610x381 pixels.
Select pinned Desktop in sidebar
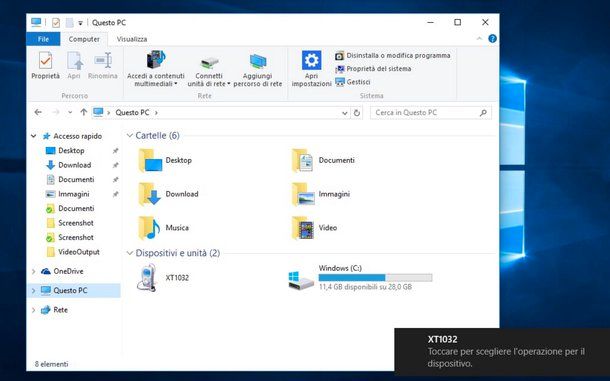tap(71, 151)
